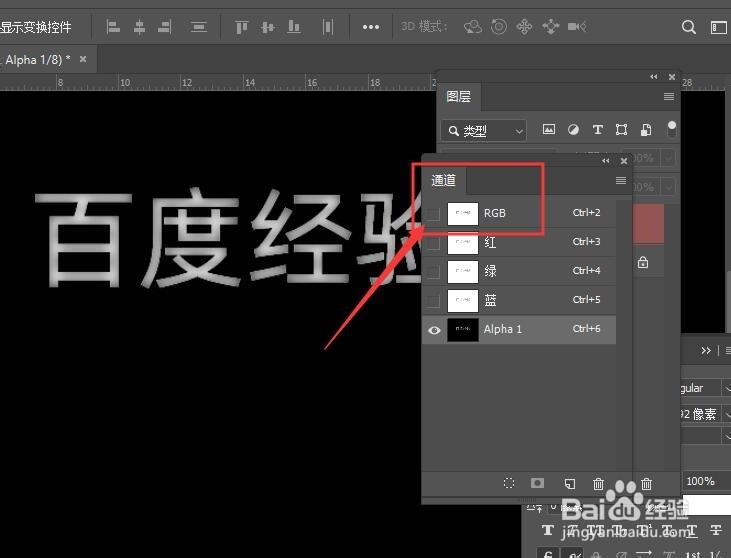Viewport: 731px width, 558px height.
Task: Open the font size 像素 dropdown
Action: 726,413
